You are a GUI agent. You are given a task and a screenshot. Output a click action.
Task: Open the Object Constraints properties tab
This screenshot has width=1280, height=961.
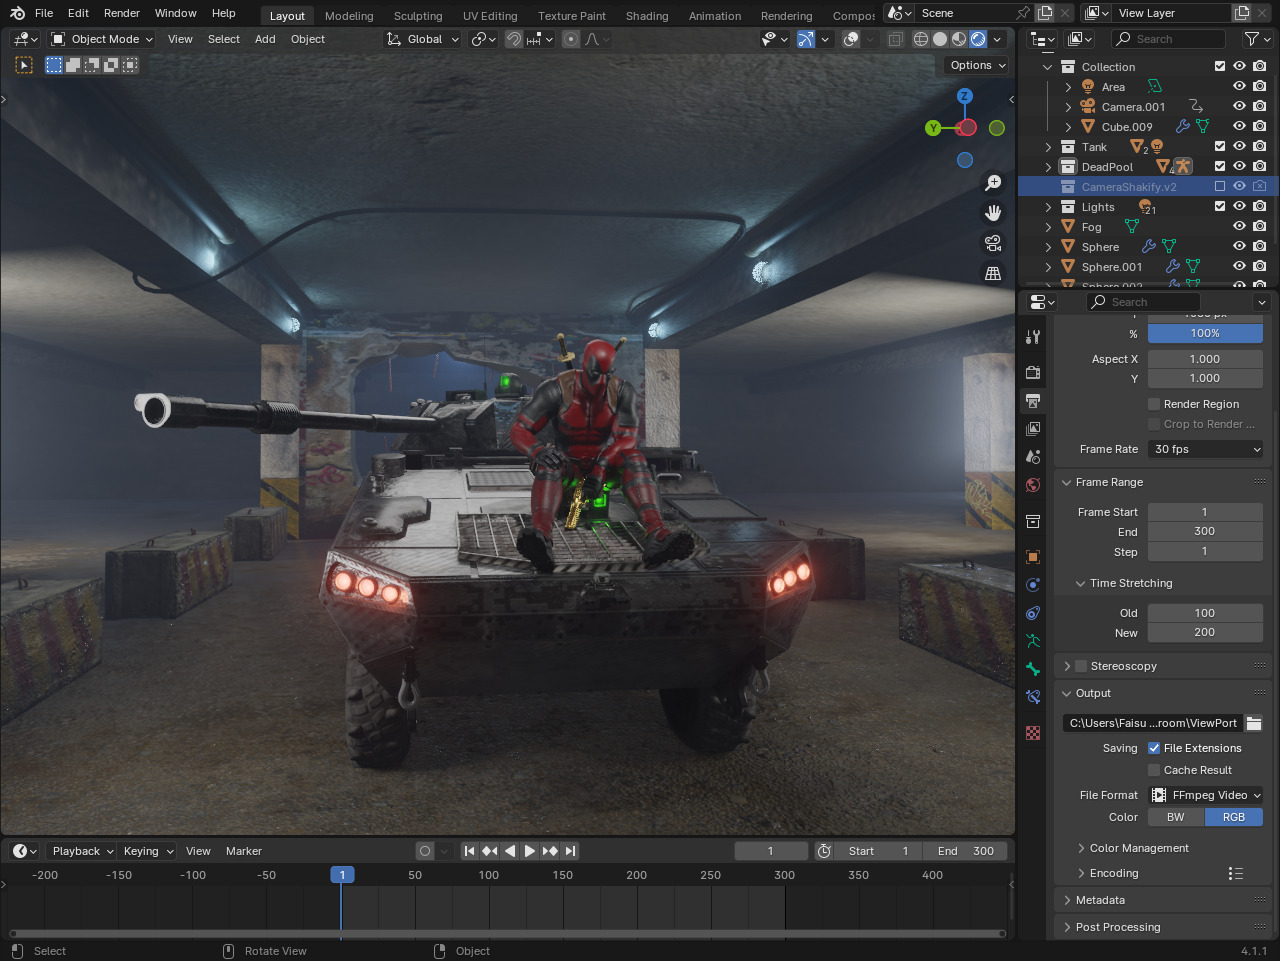[x=1033, y=613]
